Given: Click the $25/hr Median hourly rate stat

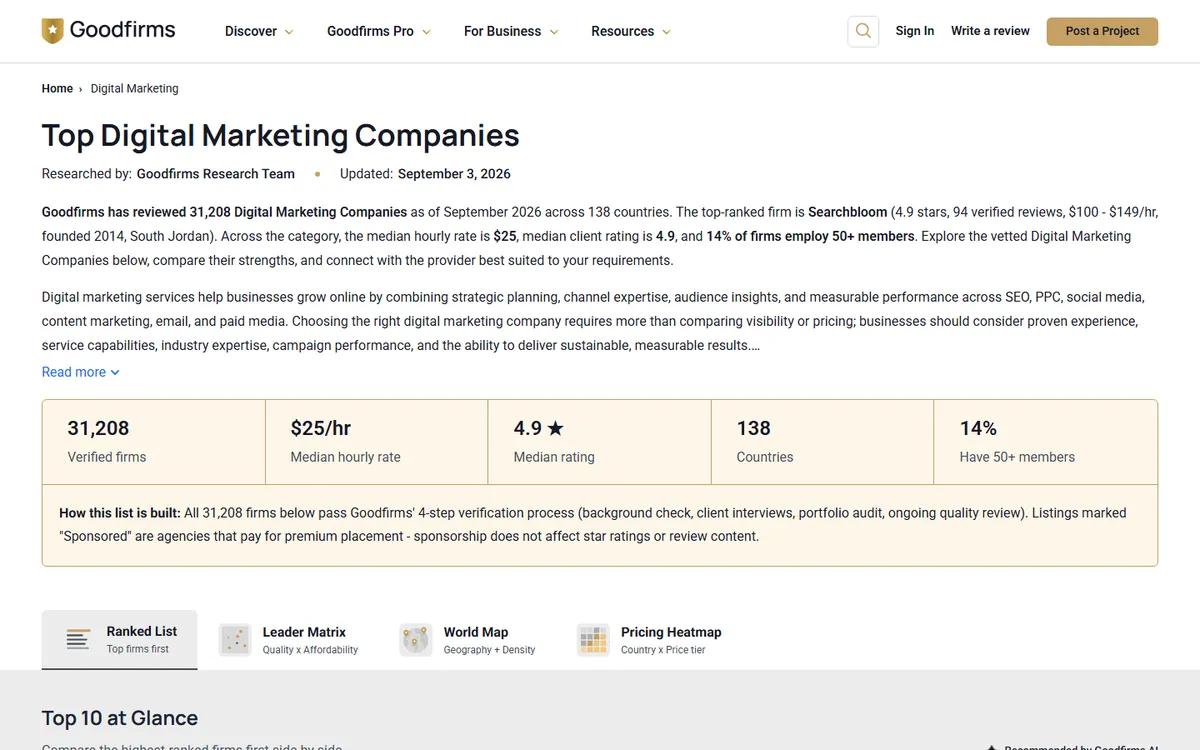Looking at the screenshot, I should 377,442.
